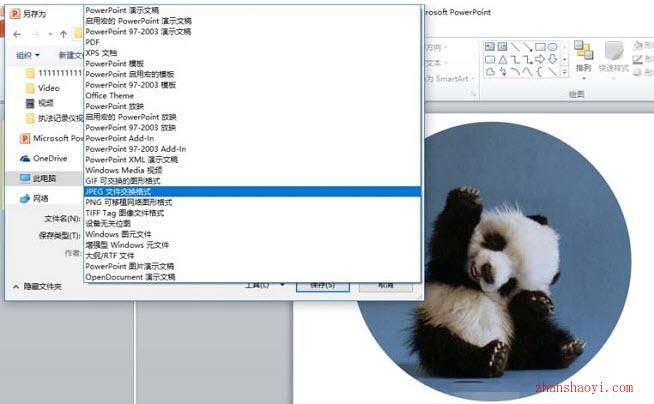Open OneDrive in the navigation pane

coord(43,158)
